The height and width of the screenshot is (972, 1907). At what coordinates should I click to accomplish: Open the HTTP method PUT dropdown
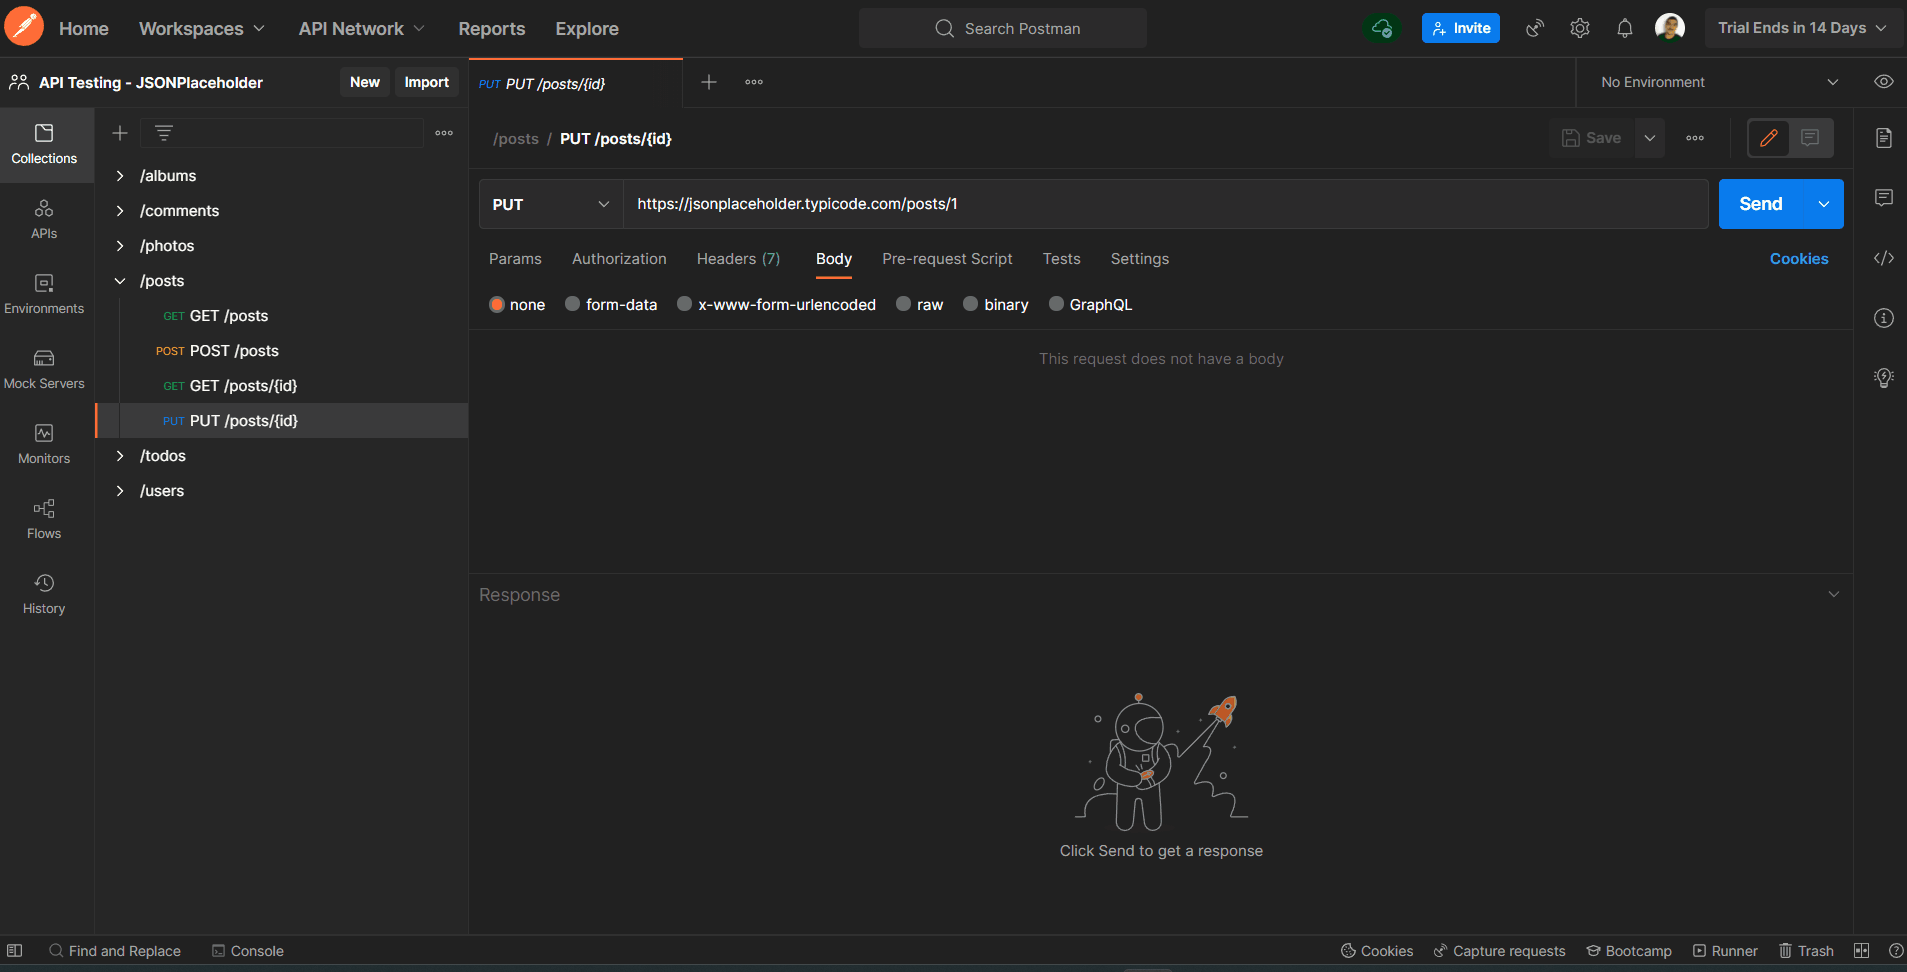551,204
